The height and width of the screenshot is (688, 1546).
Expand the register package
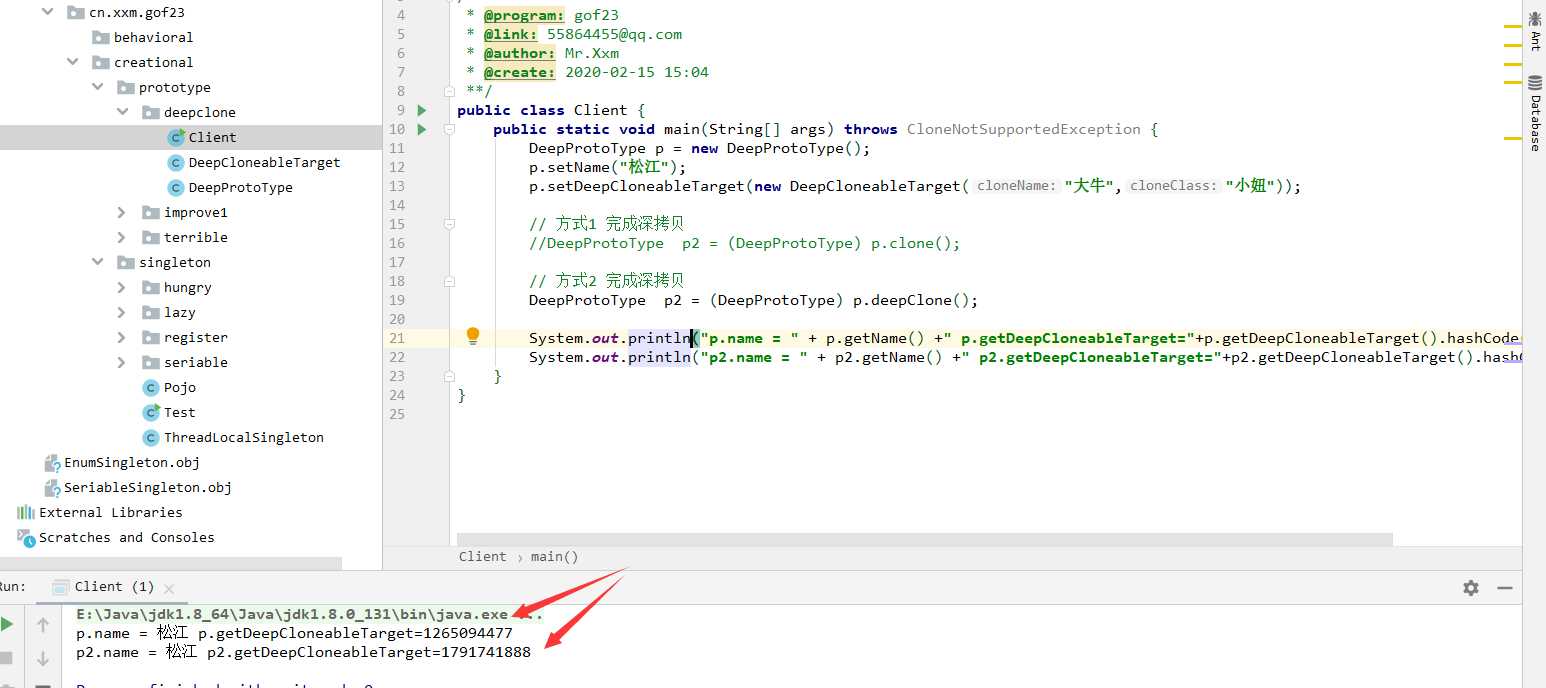pos(122,337)
